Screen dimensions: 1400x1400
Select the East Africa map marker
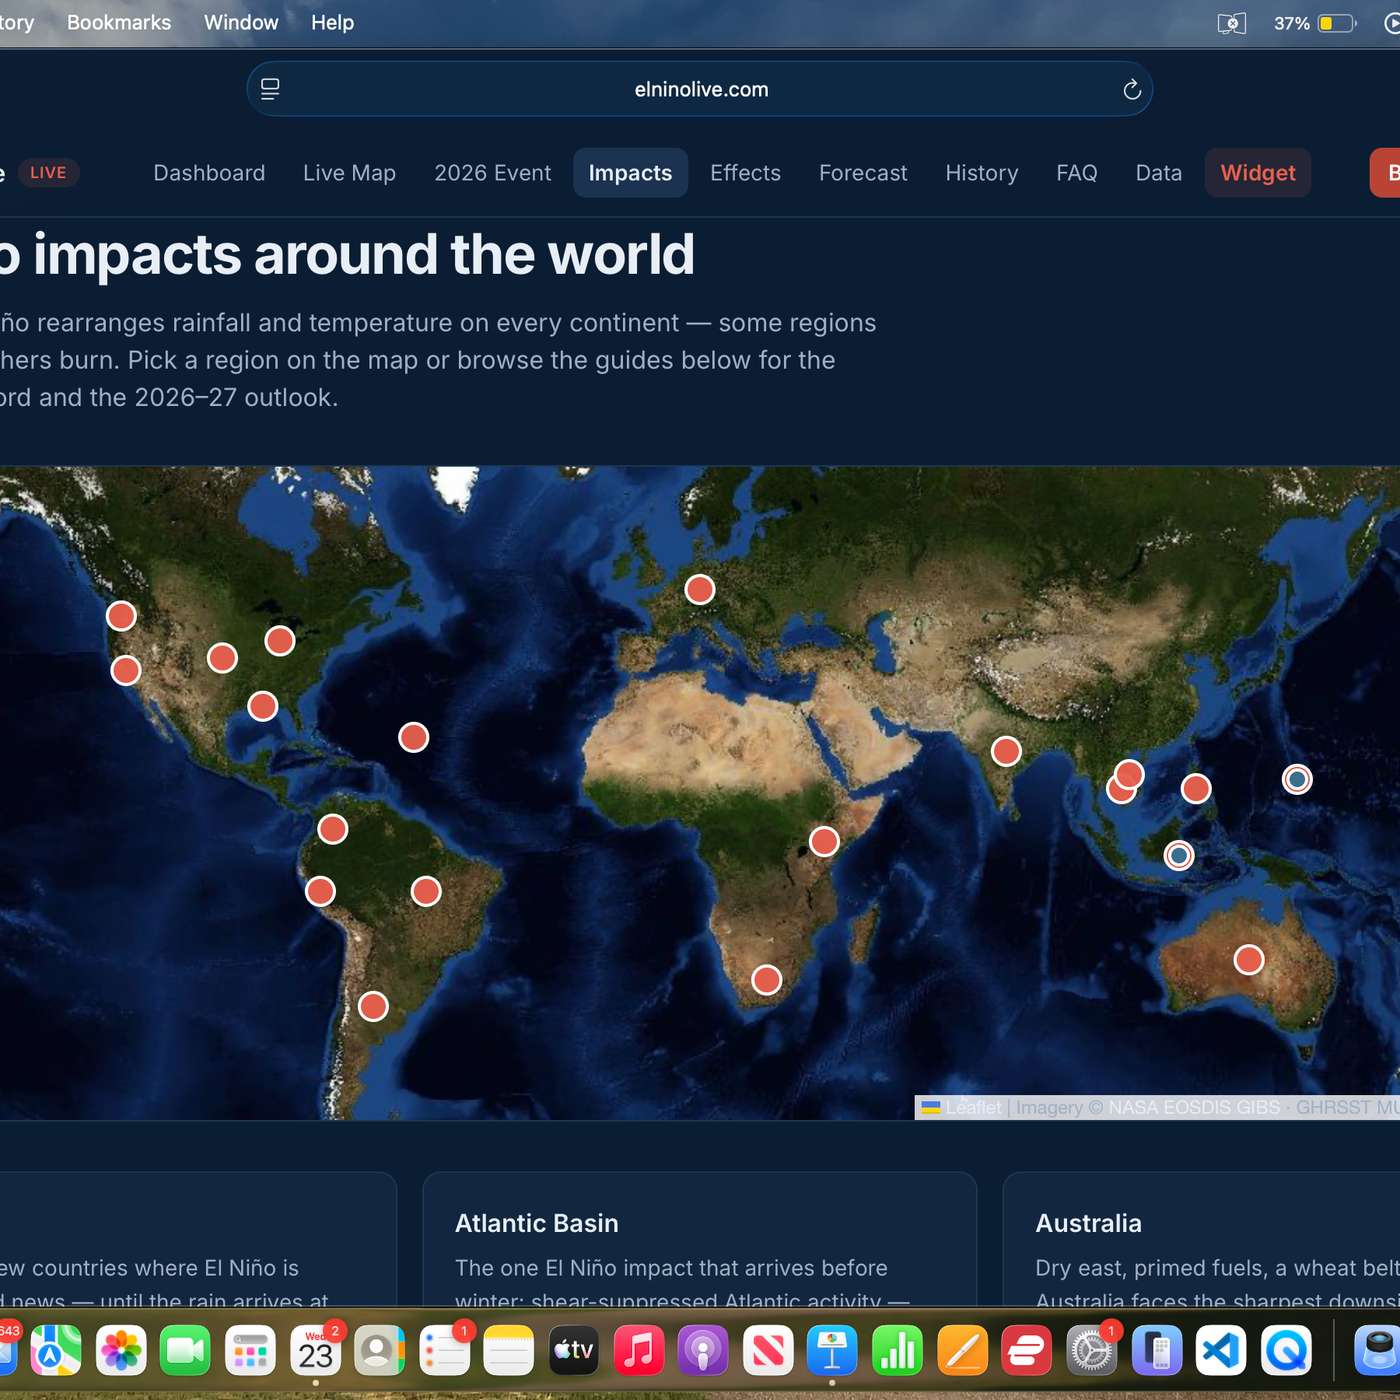(824, 841)
